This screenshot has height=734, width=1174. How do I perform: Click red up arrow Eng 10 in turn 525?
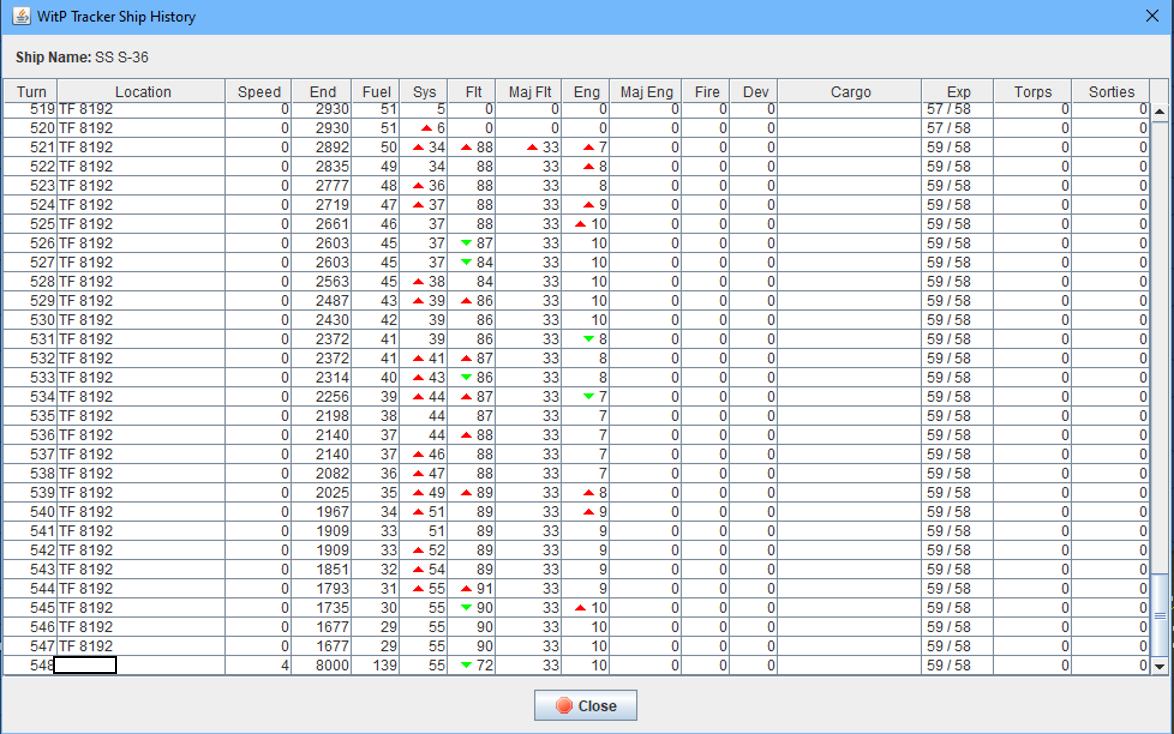pyautogui.click(x=580, y=224)
